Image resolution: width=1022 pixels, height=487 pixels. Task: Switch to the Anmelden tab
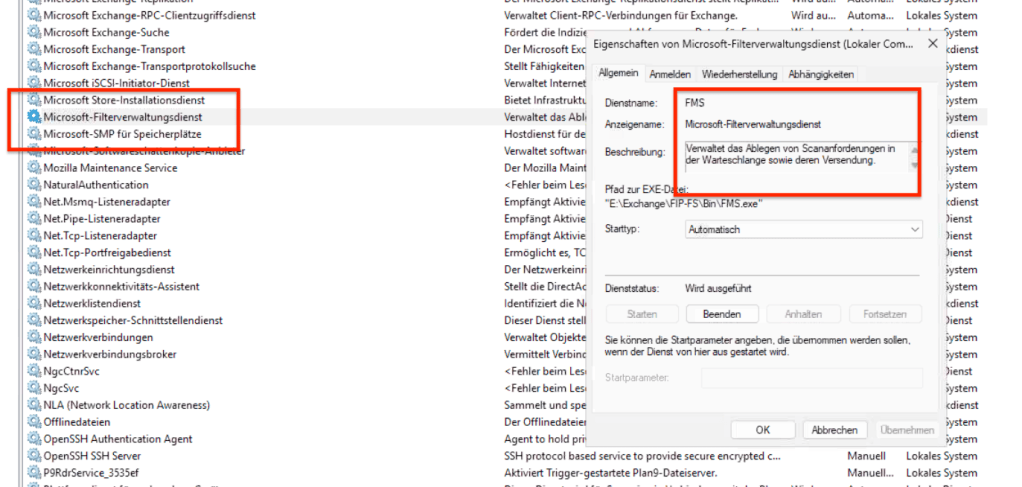[x=670, y=74]
